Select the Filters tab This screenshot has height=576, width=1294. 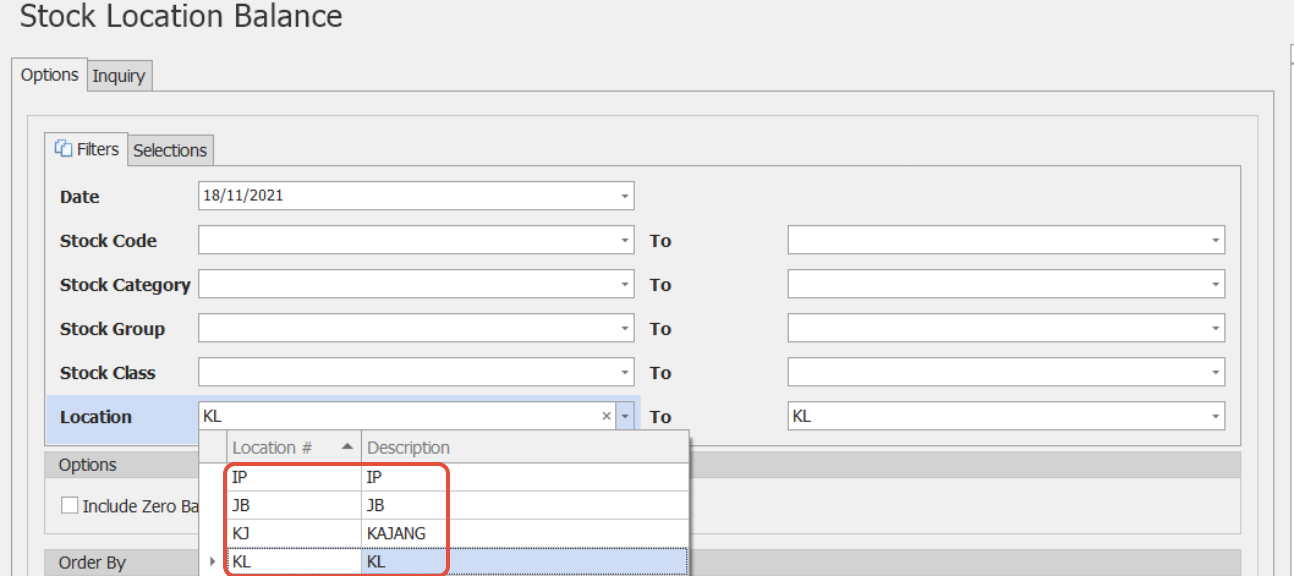click(87, 149)
